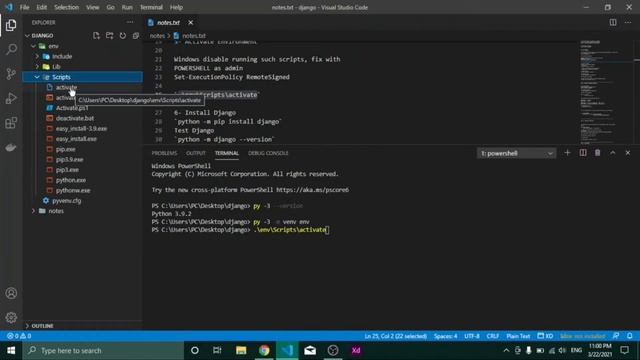640x360 pixels.
Task: Open the Manage gear icon
Action: [11, 317]
